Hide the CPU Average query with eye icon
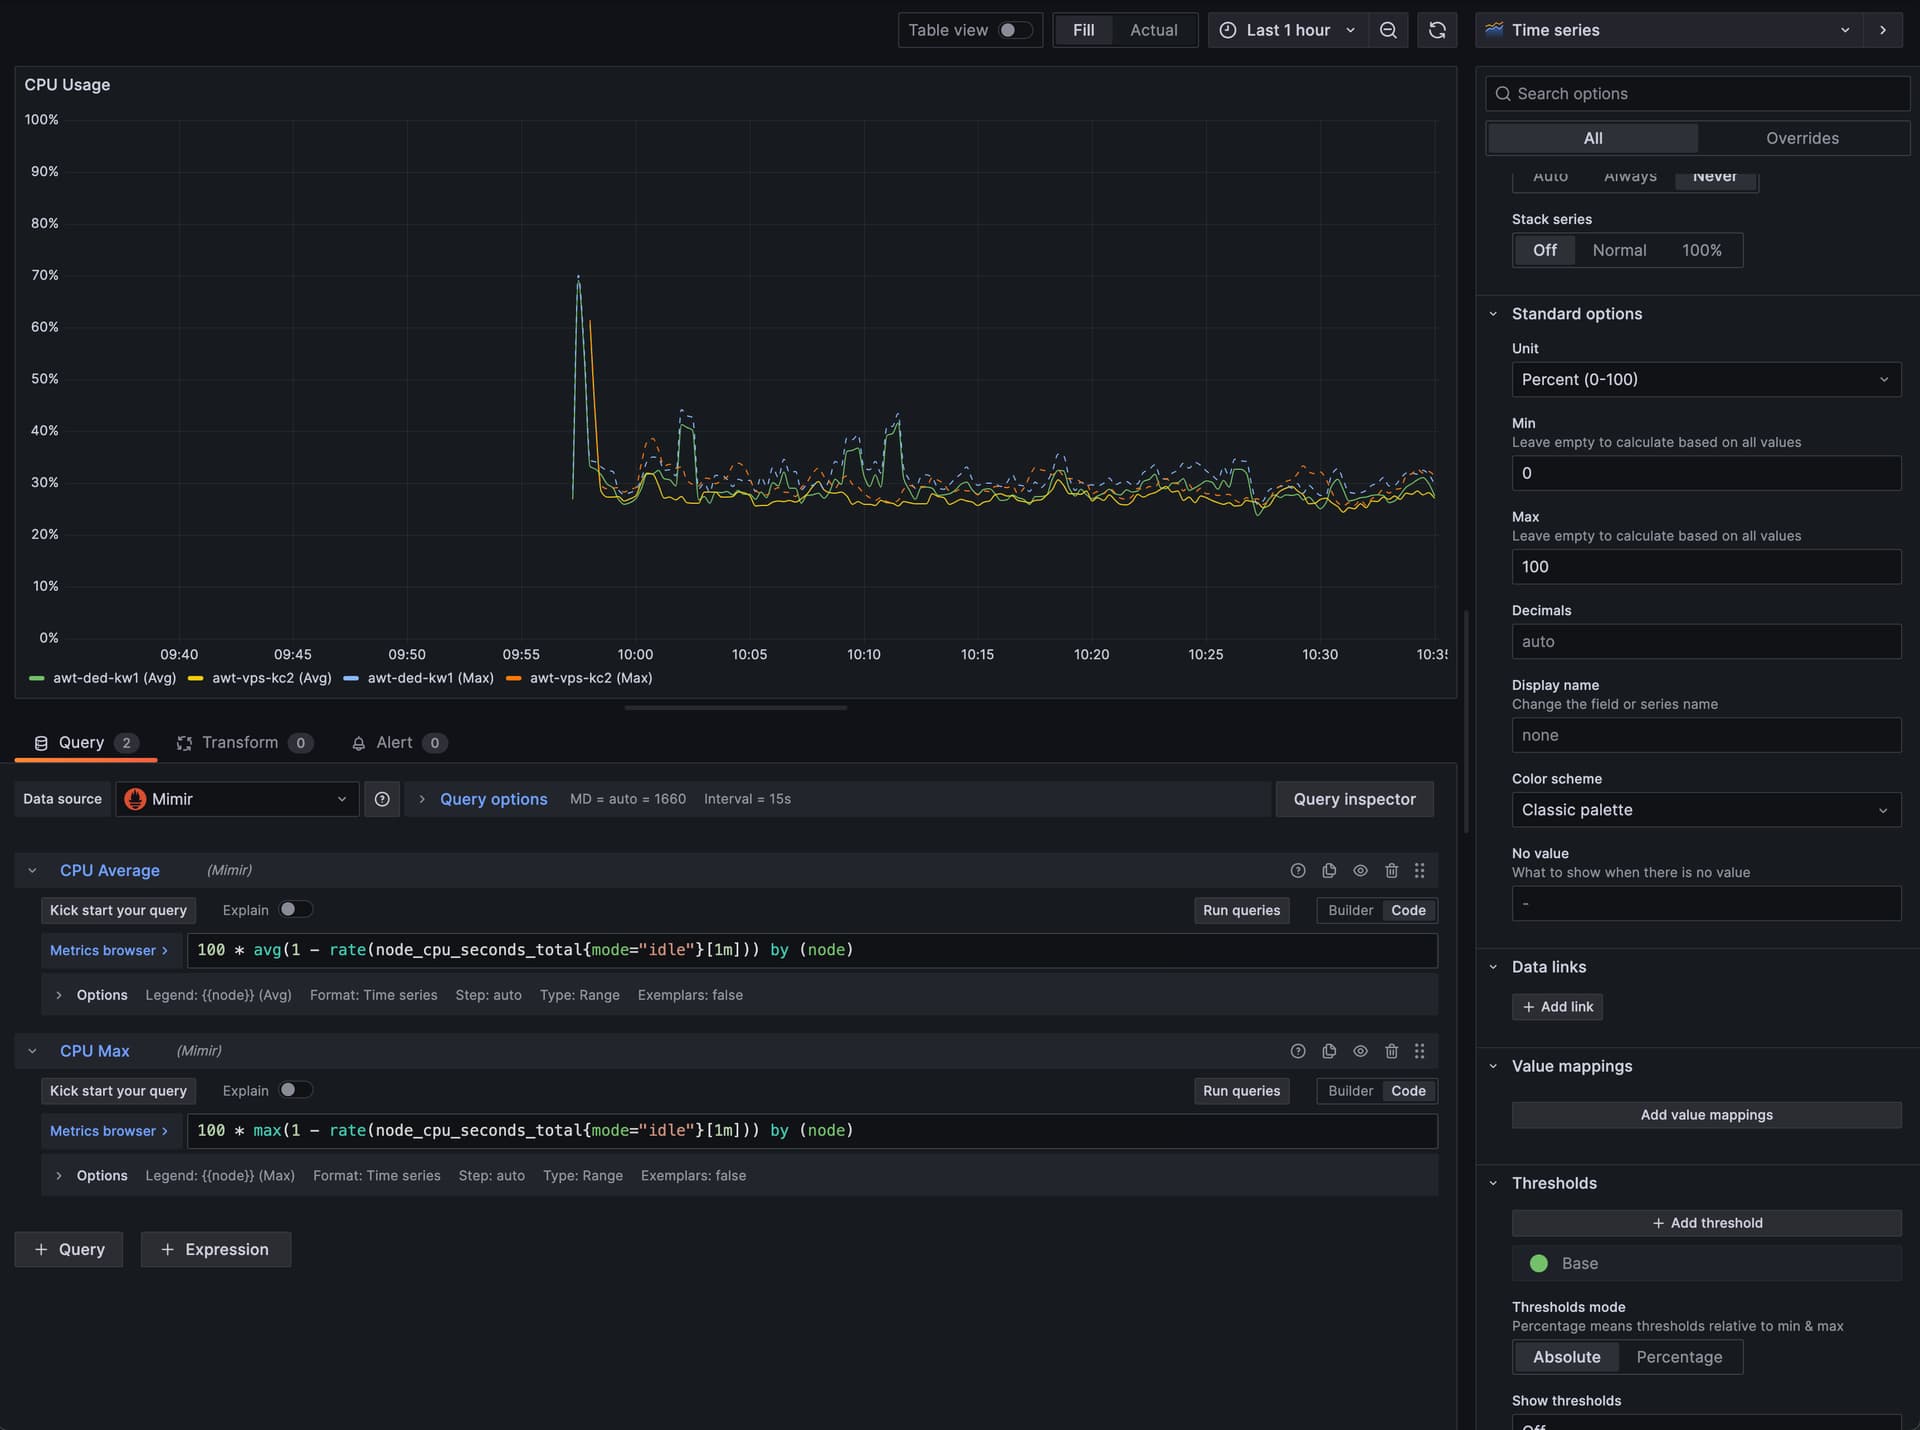Viewport: 1920px width, 1430px height. click(x=1360, y=870)
